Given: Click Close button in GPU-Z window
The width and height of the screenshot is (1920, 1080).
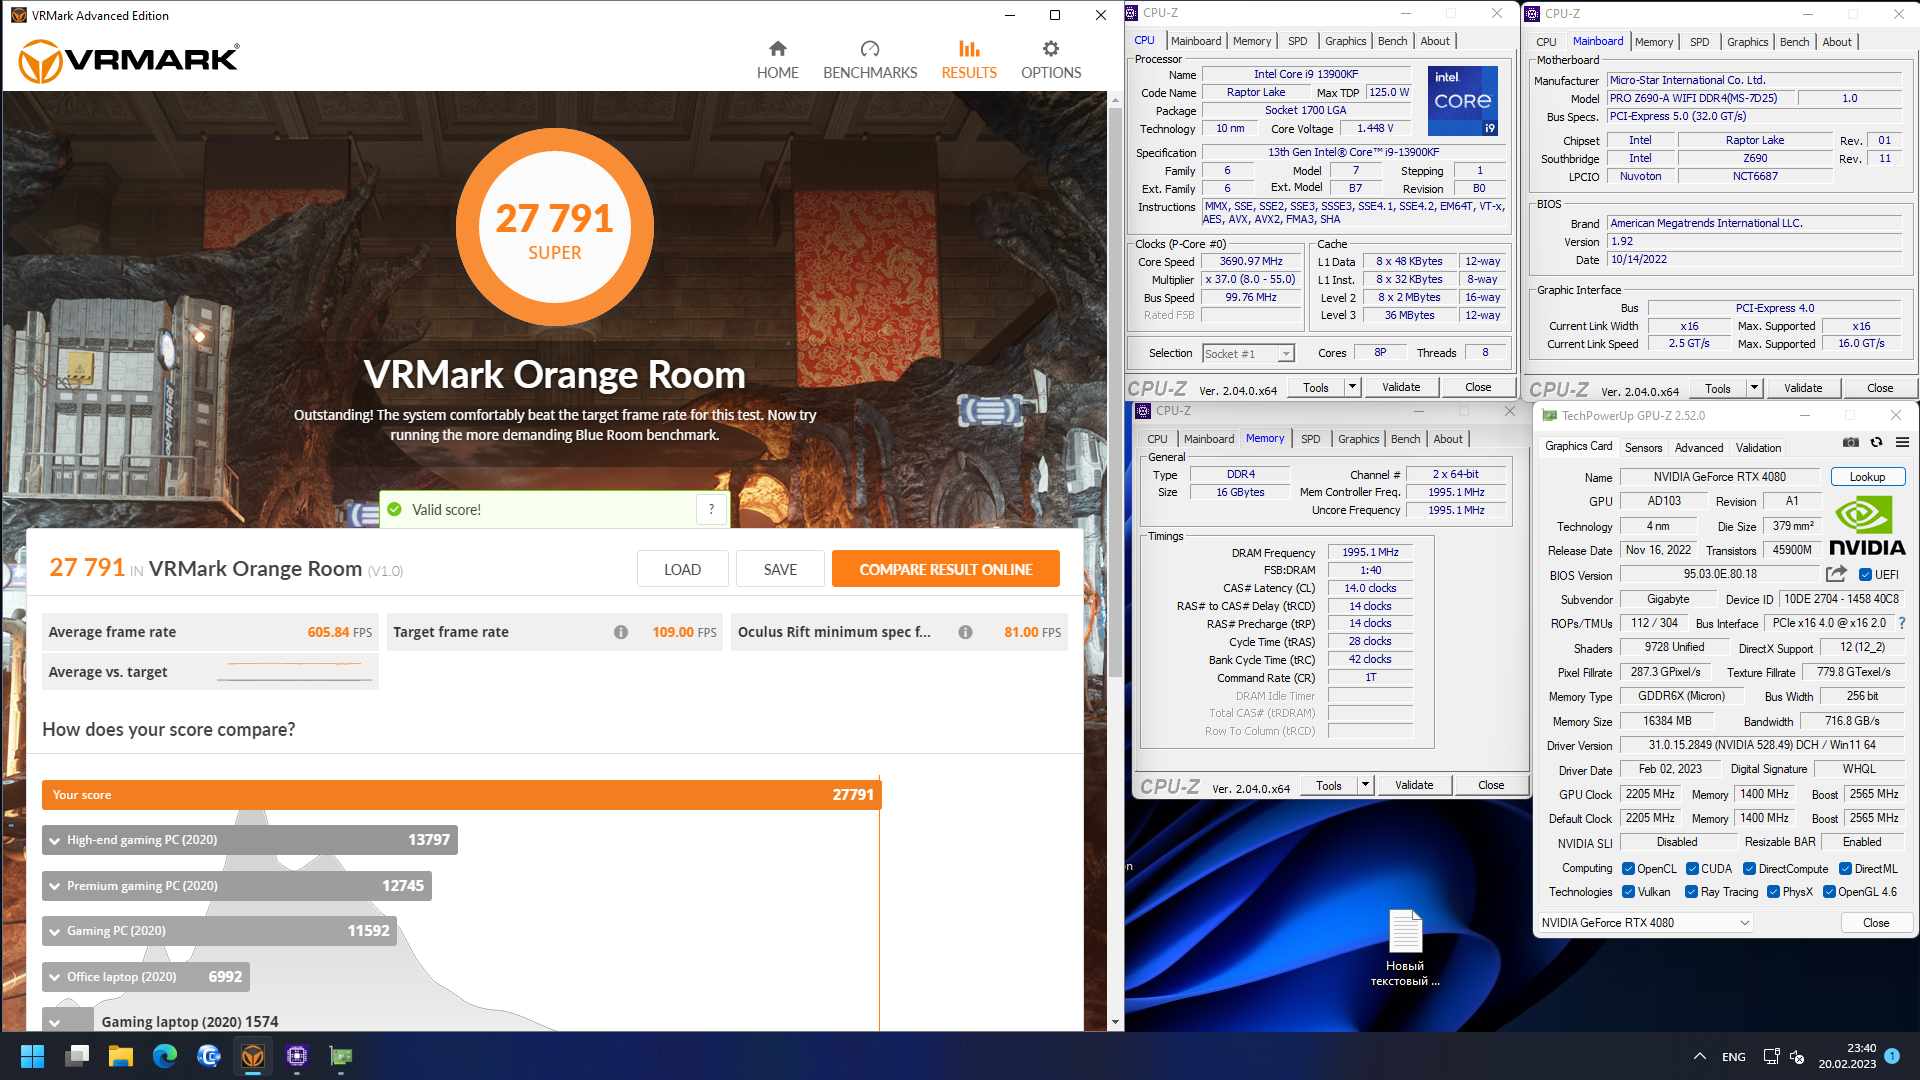Looking at the screenshot, I should pyautogui.click(x=1876, y=923).
